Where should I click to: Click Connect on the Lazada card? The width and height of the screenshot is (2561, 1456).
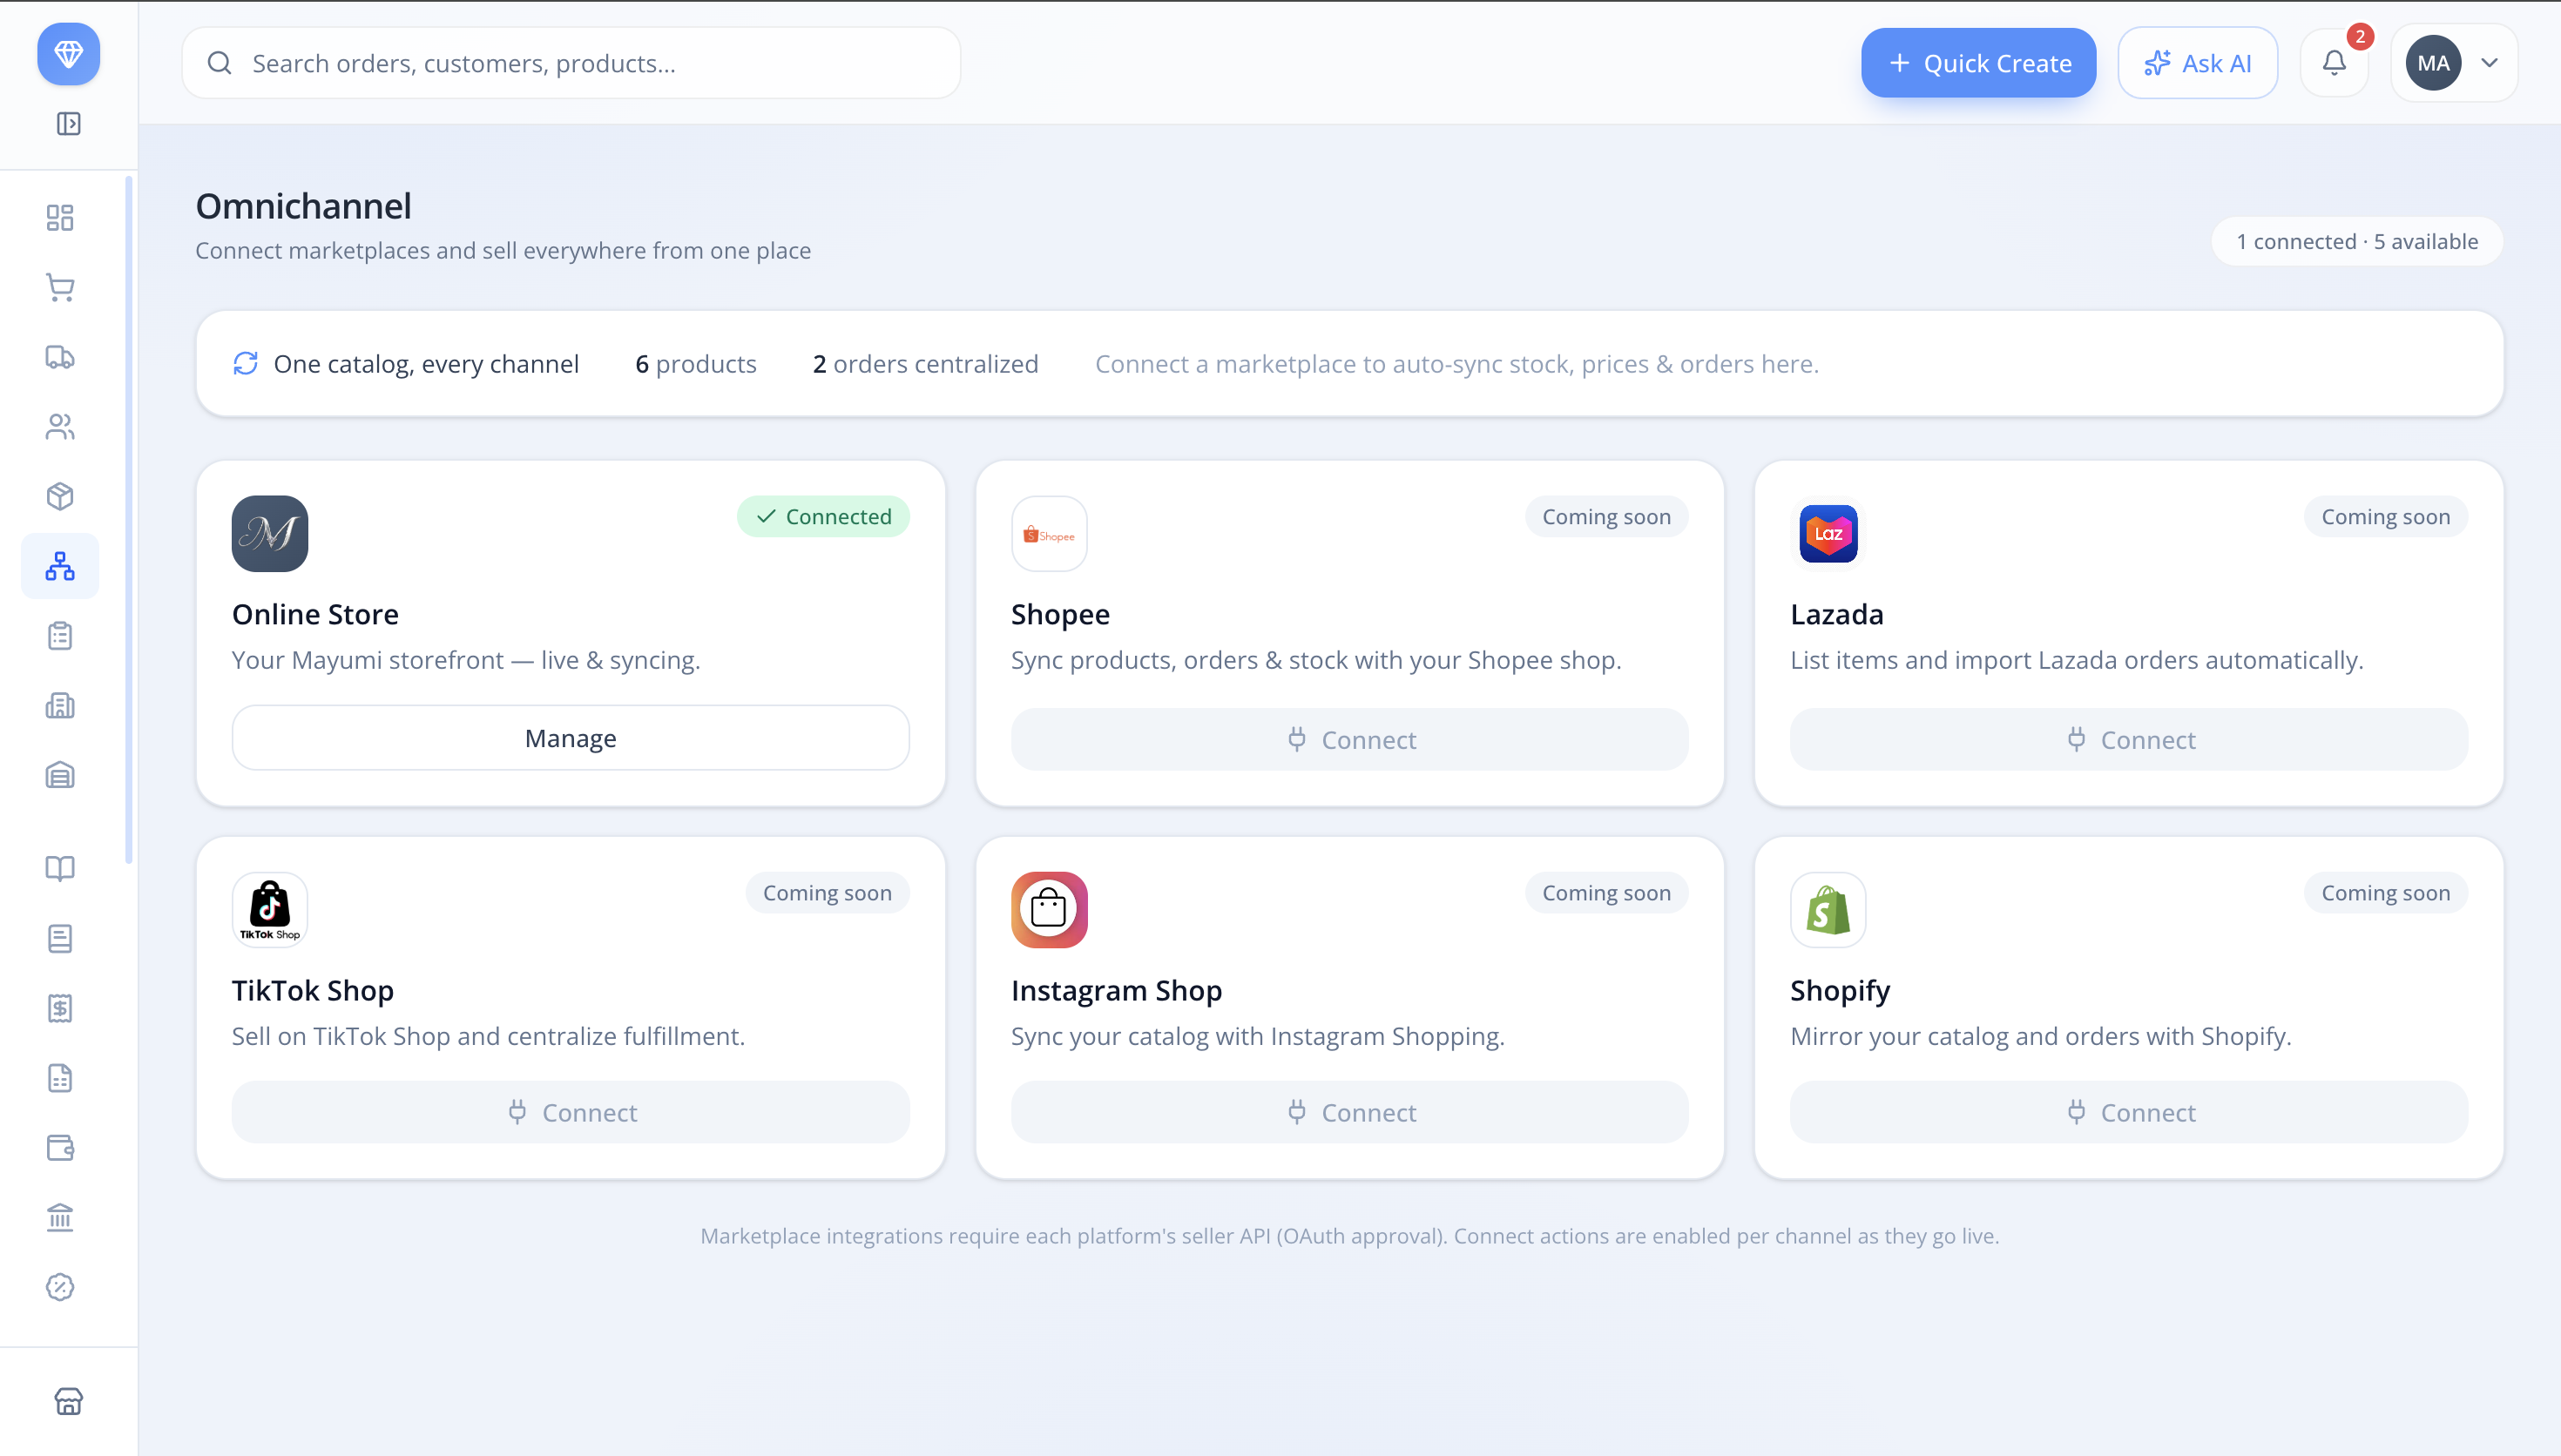coord(2128,740)
